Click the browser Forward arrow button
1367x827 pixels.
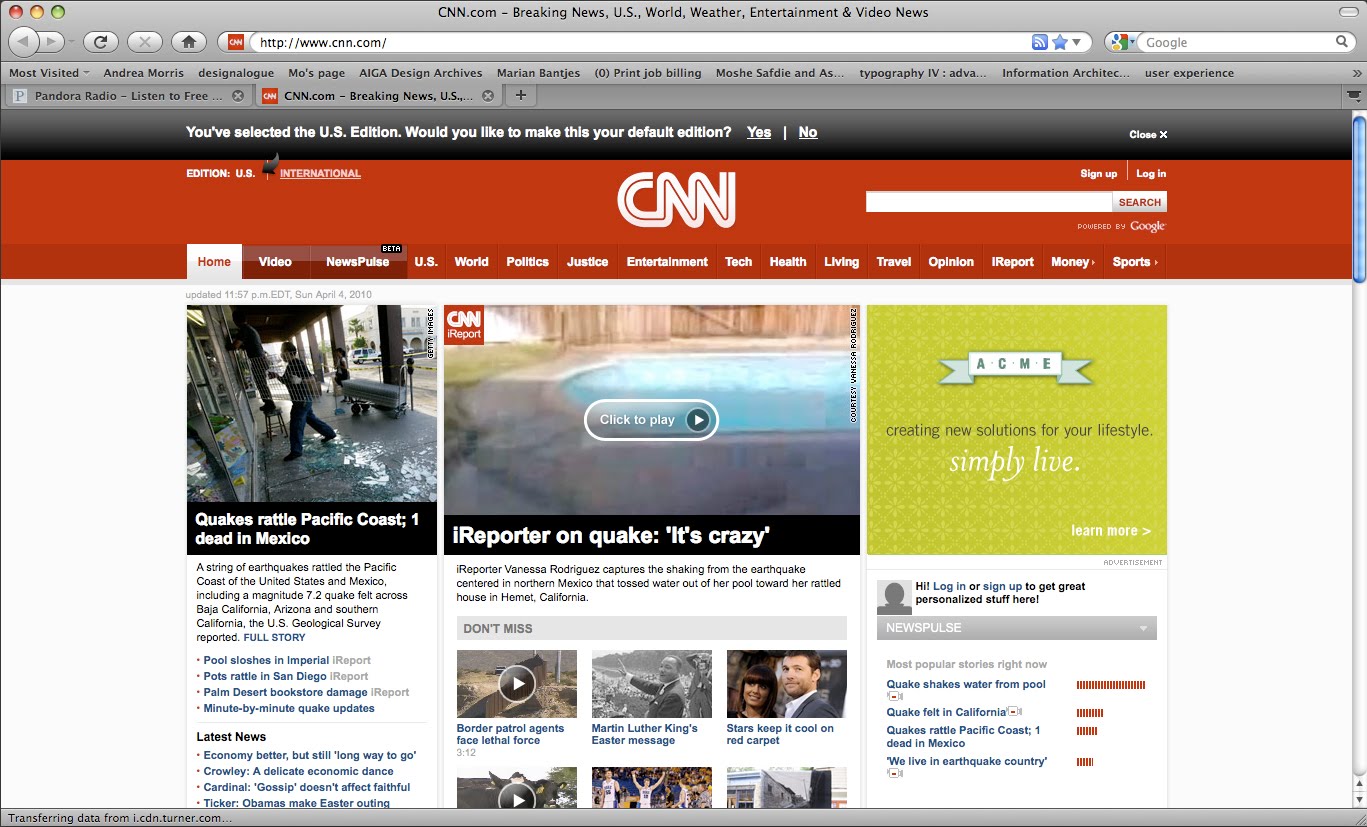(52, 41)
